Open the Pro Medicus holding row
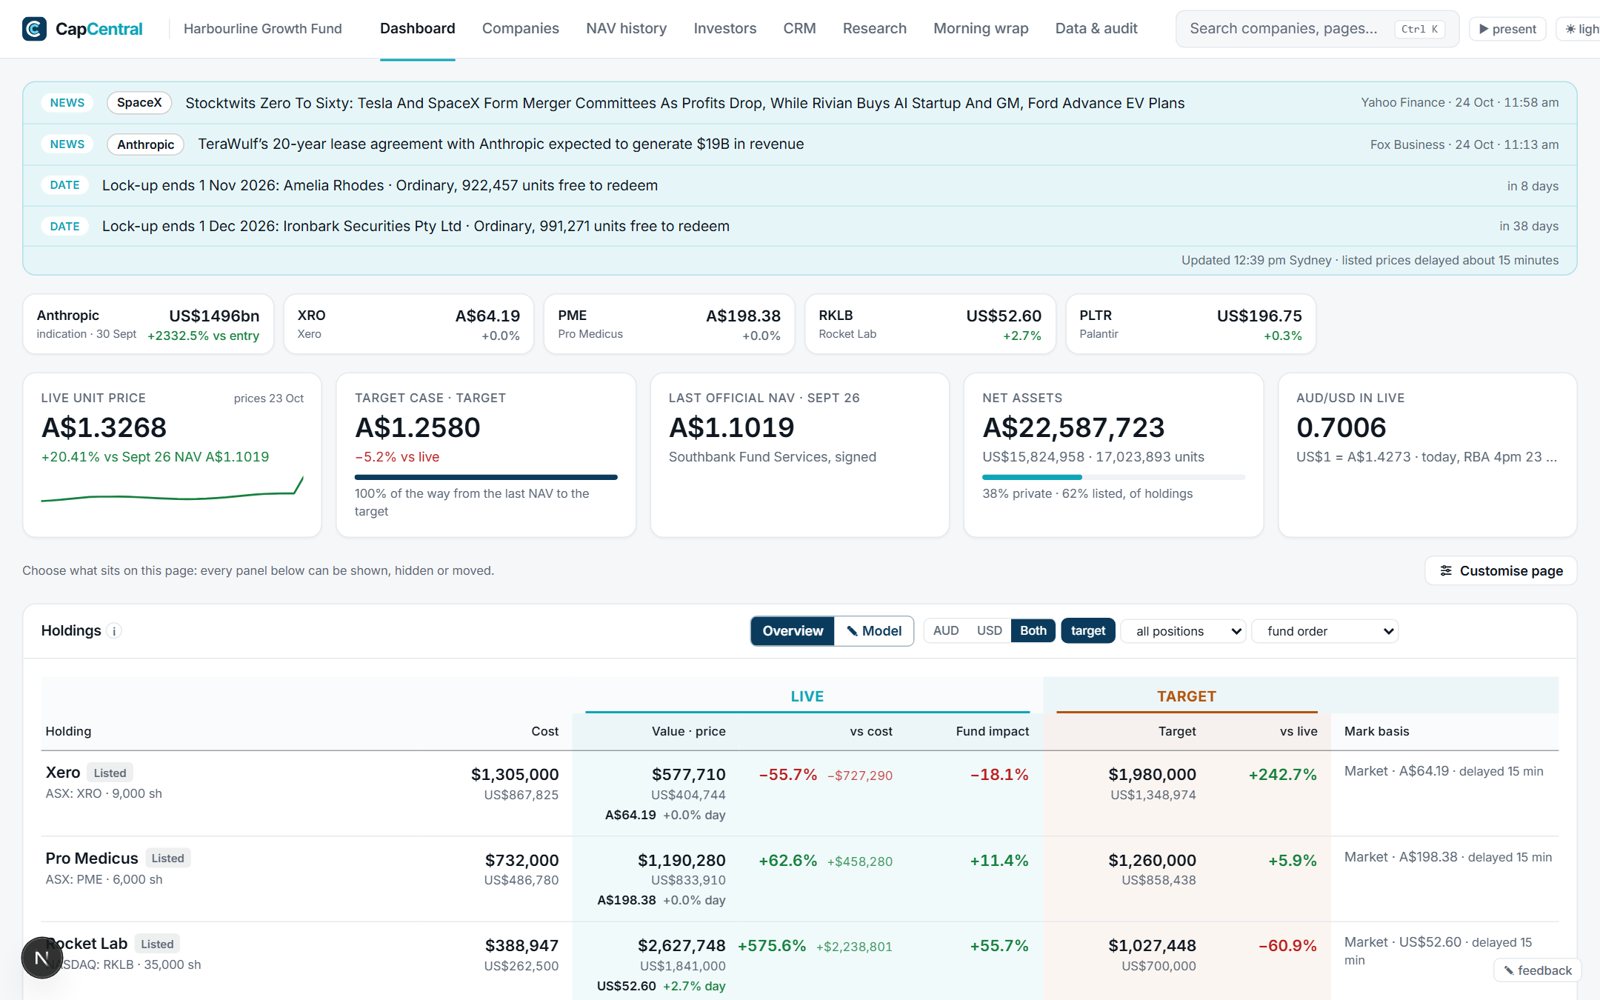This screenshot has height=1000, width=1600. pos(800,879)
